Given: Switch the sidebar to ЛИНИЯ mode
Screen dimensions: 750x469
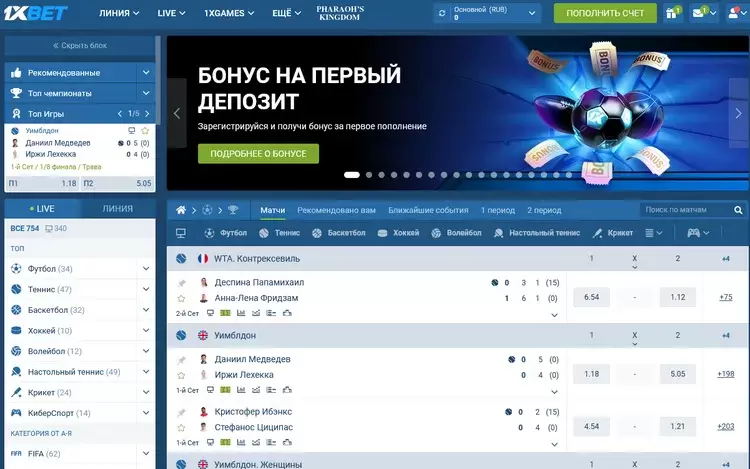Looking at the screenshot, I should point(118,208).
